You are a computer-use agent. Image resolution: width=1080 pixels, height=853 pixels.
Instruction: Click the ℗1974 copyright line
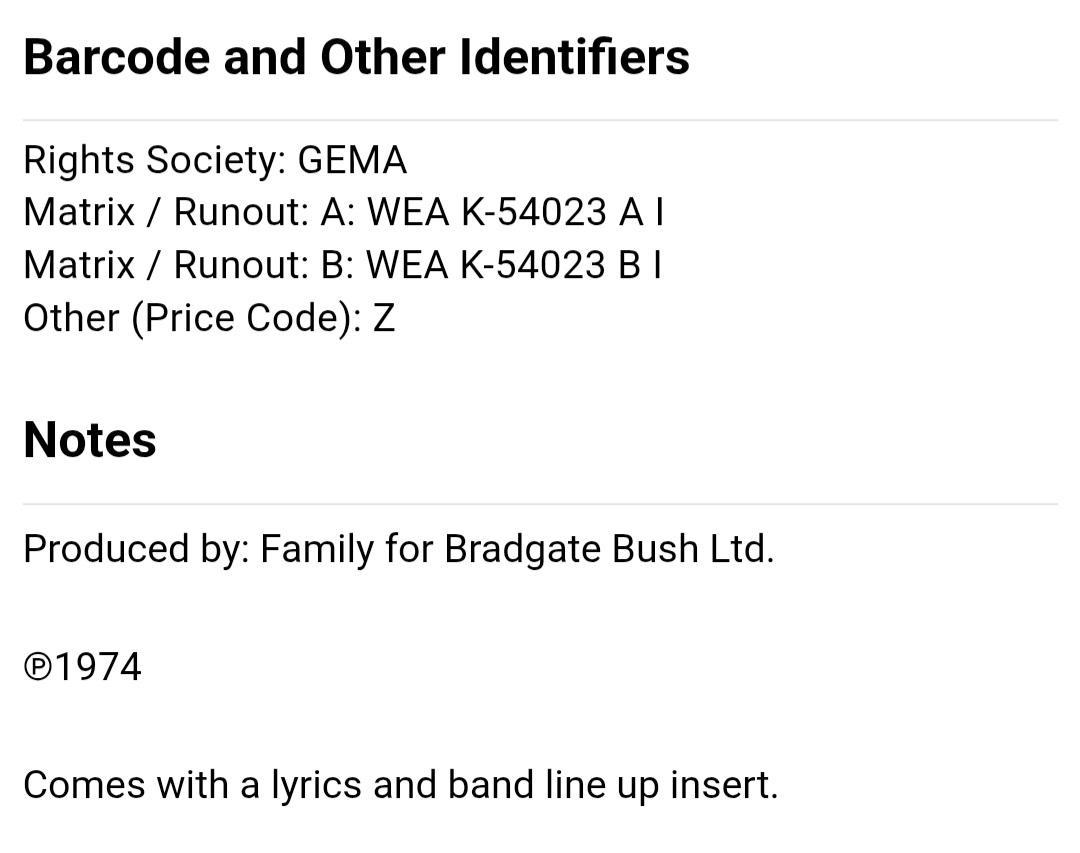(x=83, y=667)
